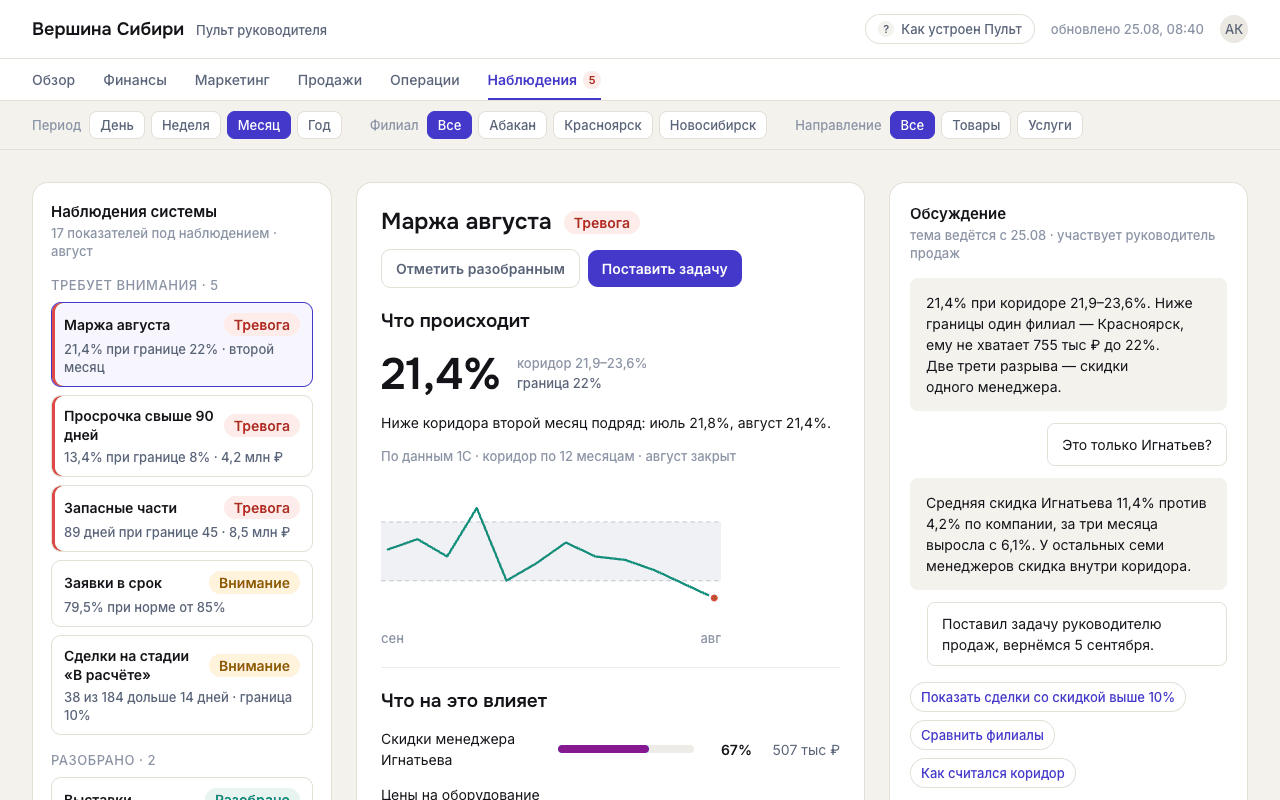Open the Запасные части observation card

click(x=182, y=519)
